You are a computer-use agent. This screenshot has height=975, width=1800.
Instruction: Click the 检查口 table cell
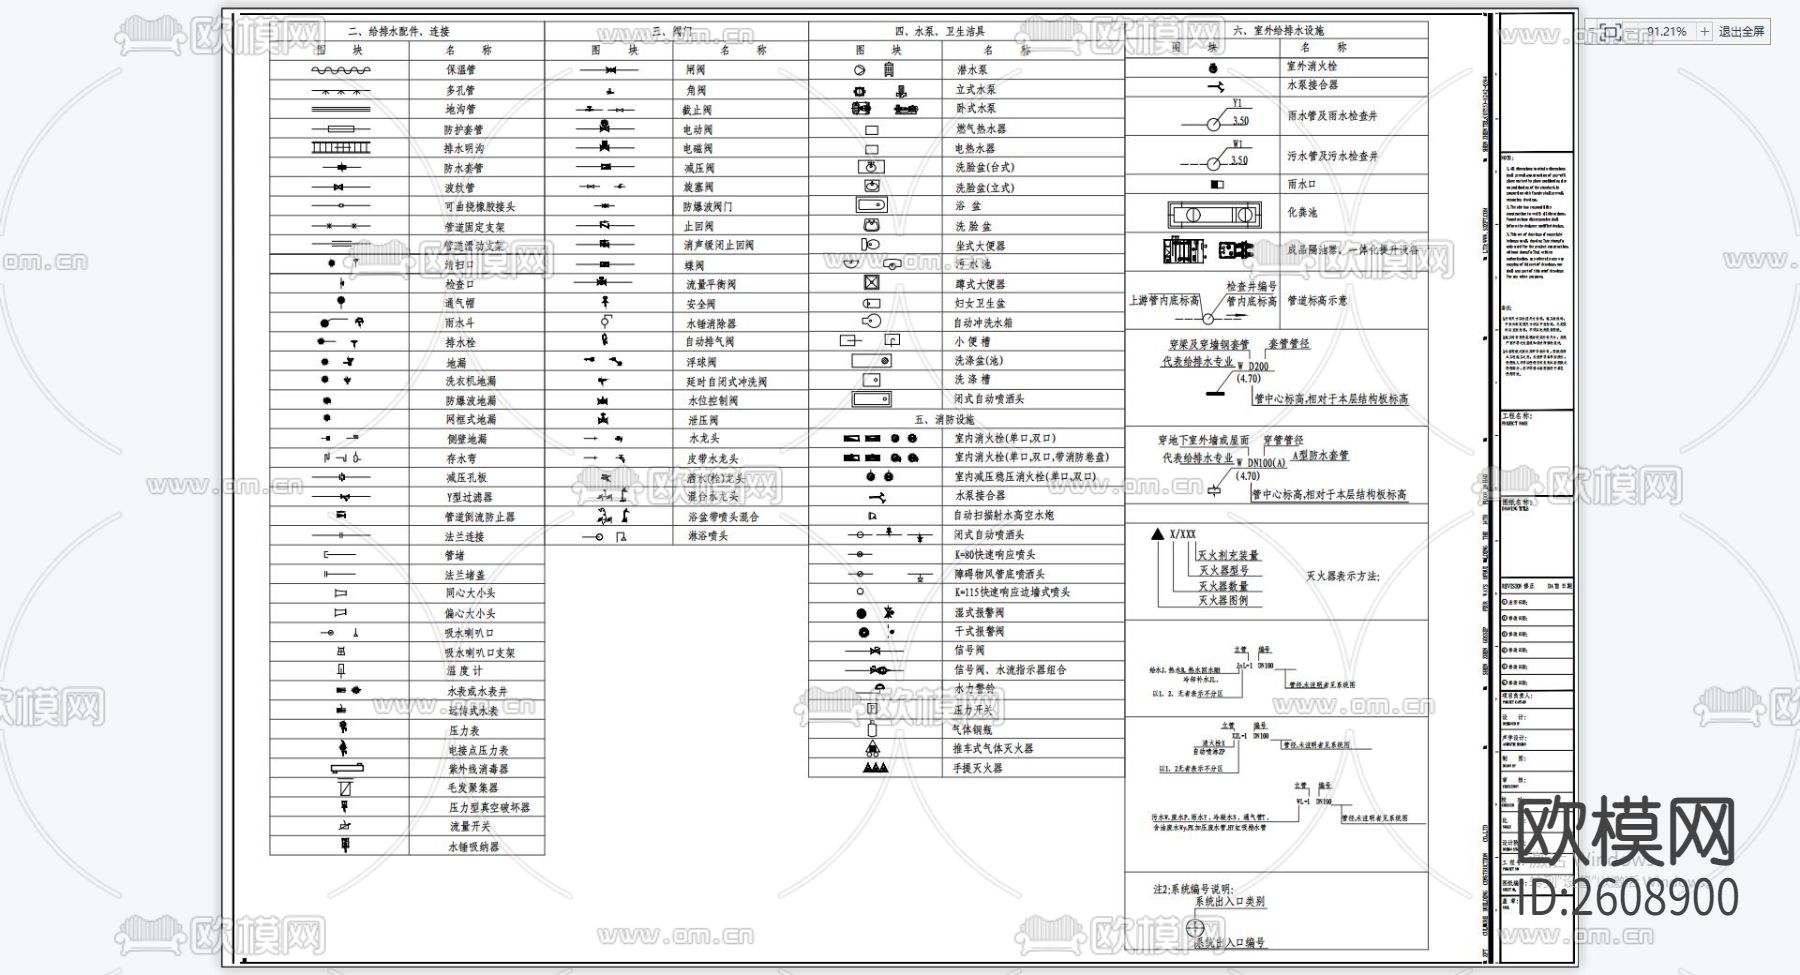click(477, 284)
